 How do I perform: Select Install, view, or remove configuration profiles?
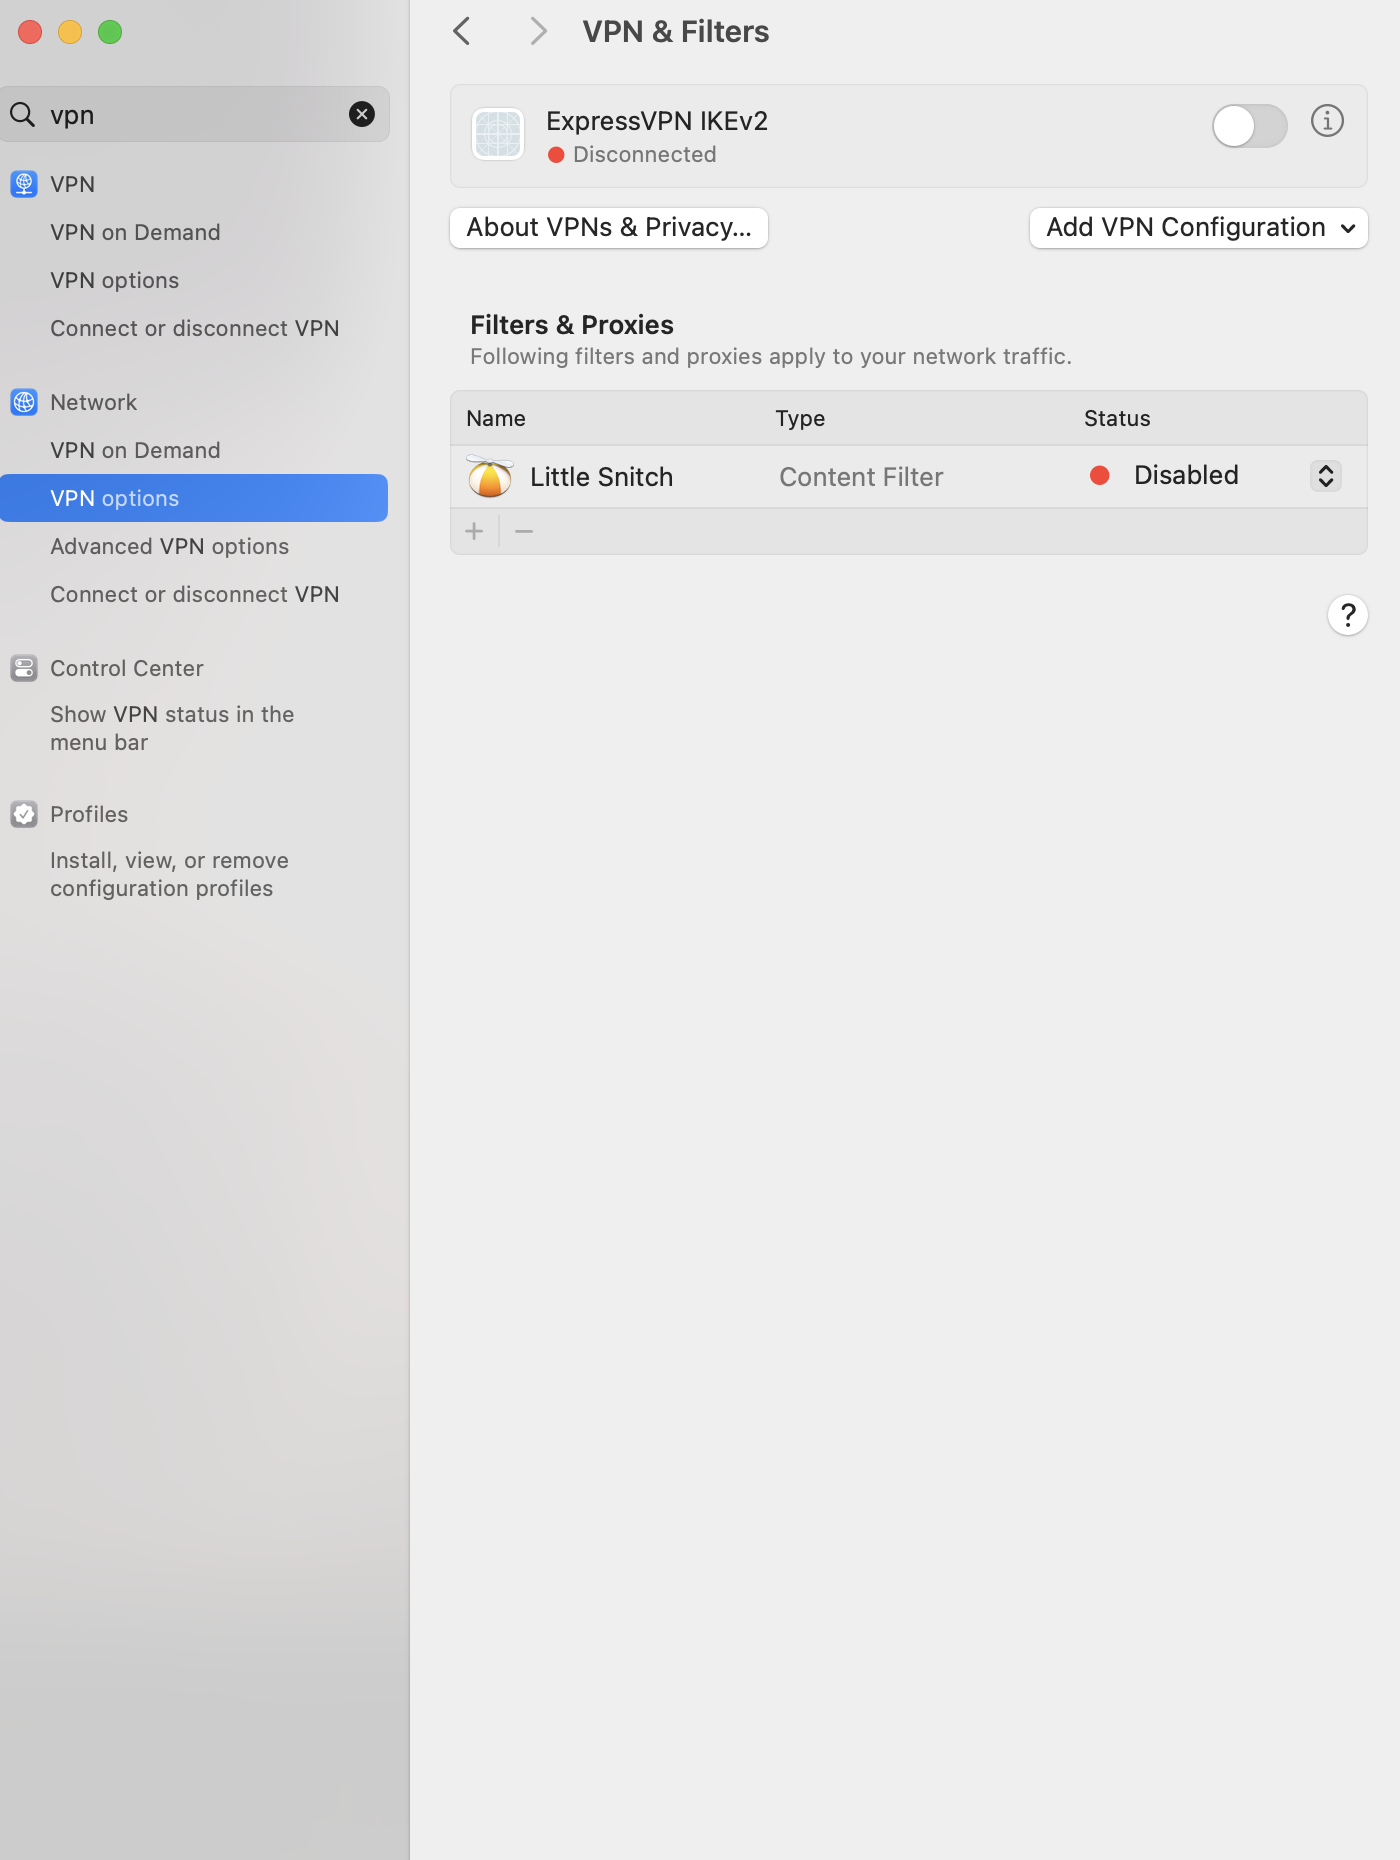pyautogui.click(x=170, y=874)
